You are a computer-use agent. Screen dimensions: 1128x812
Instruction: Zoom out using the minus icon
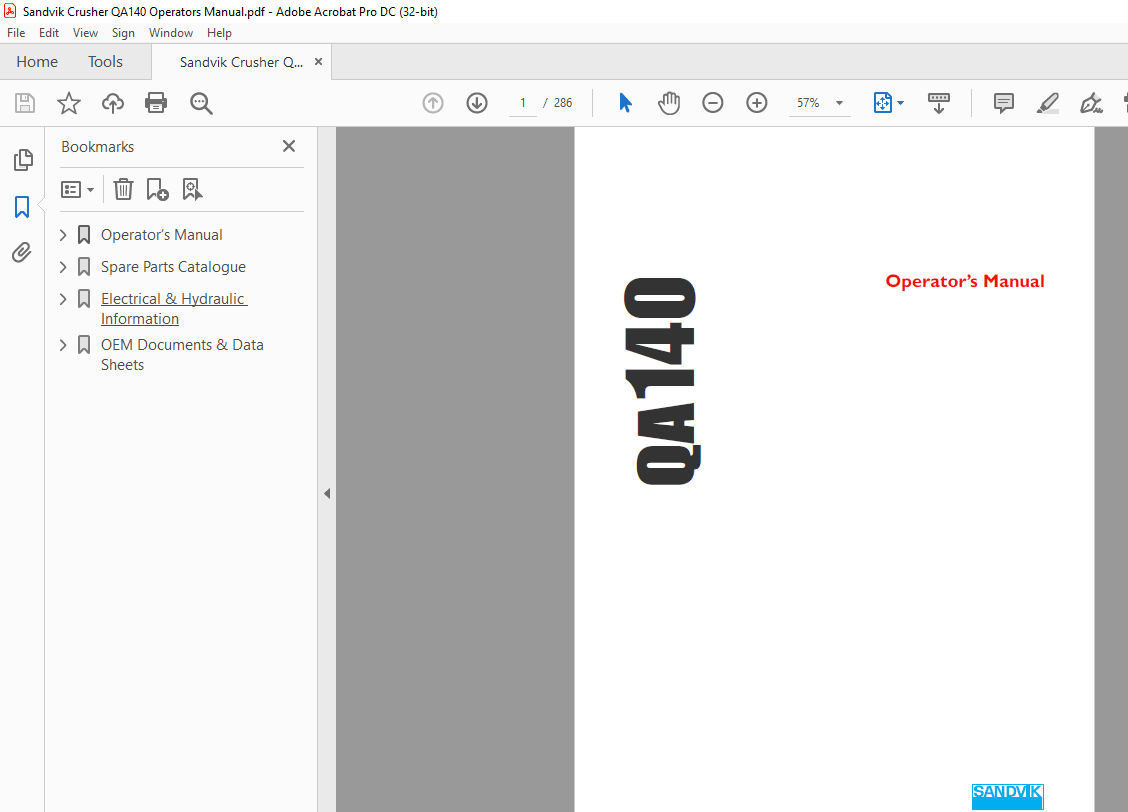[x=712, y=102]
